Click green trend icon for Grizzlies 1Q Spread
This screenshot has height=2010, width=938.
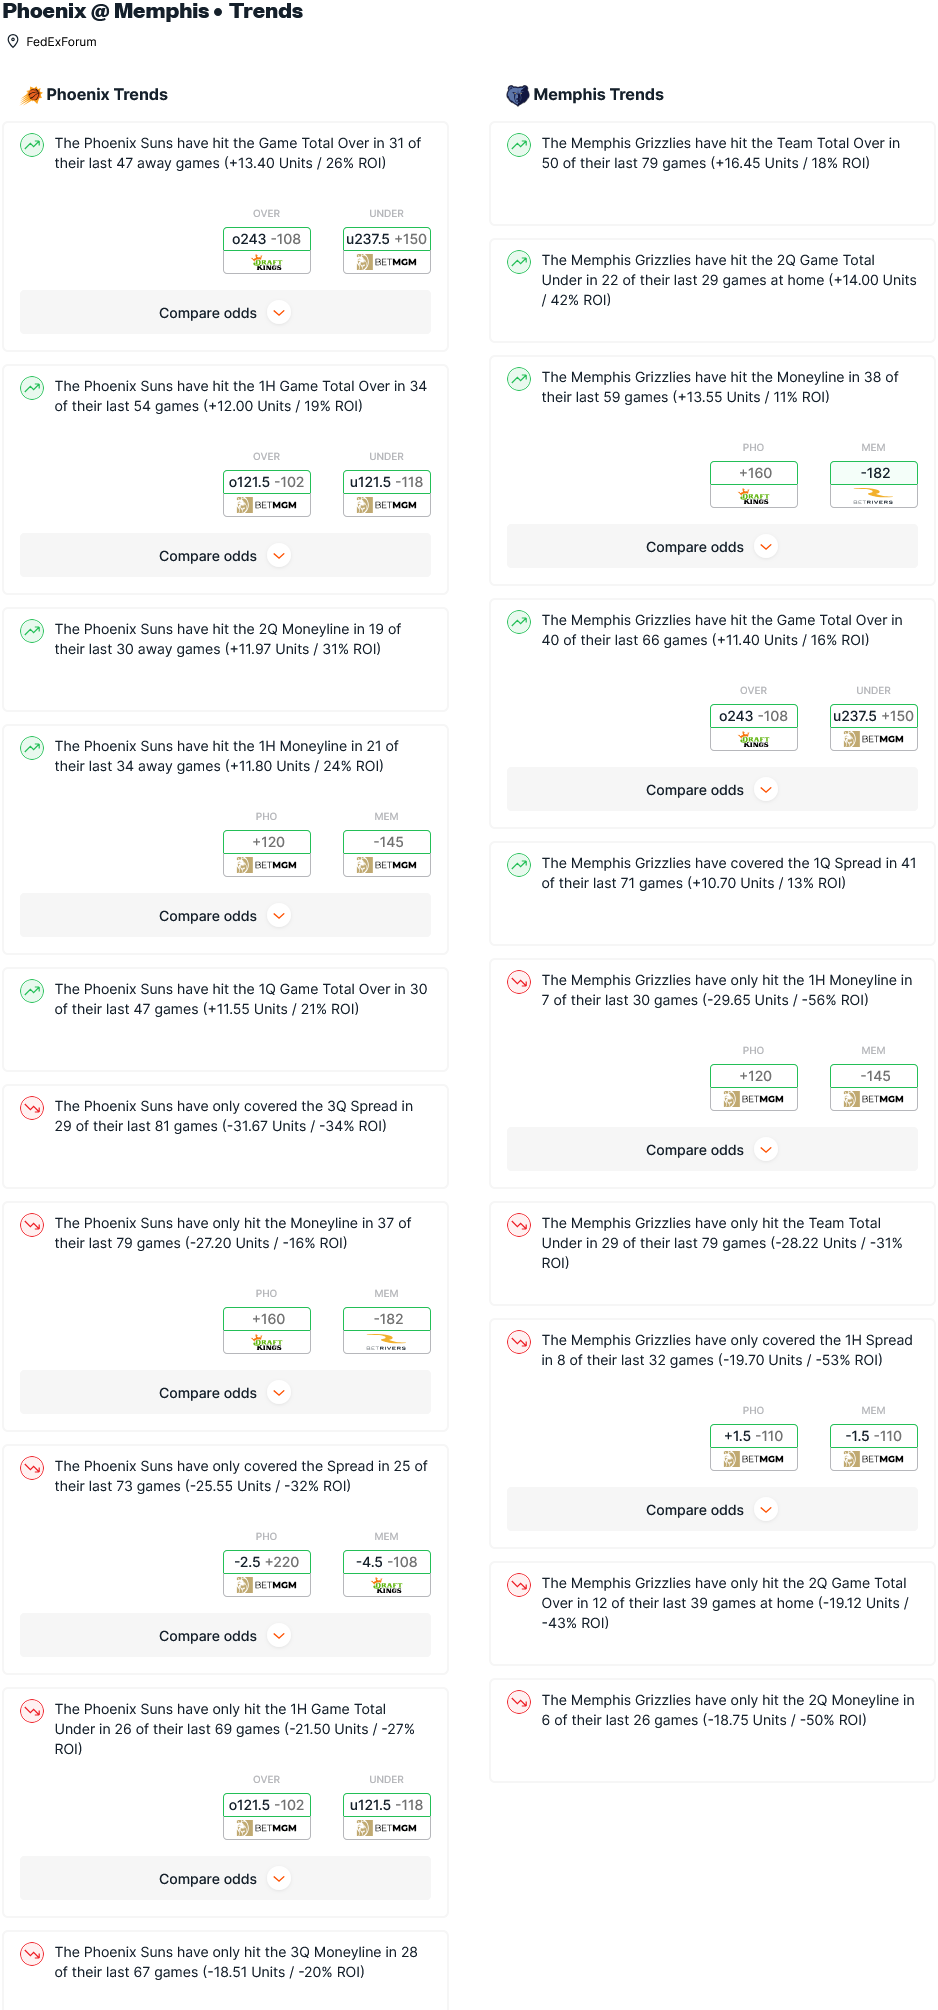pyautogui.click(x=519, y=865)
